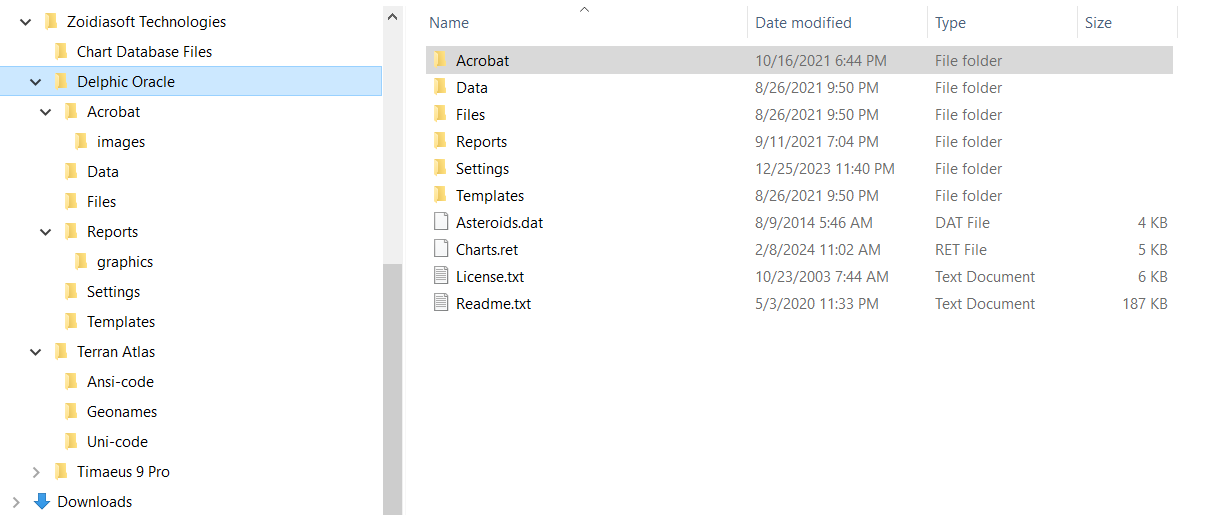
Task: Select the Settings folder name in file list
Action: coord(482,169)
